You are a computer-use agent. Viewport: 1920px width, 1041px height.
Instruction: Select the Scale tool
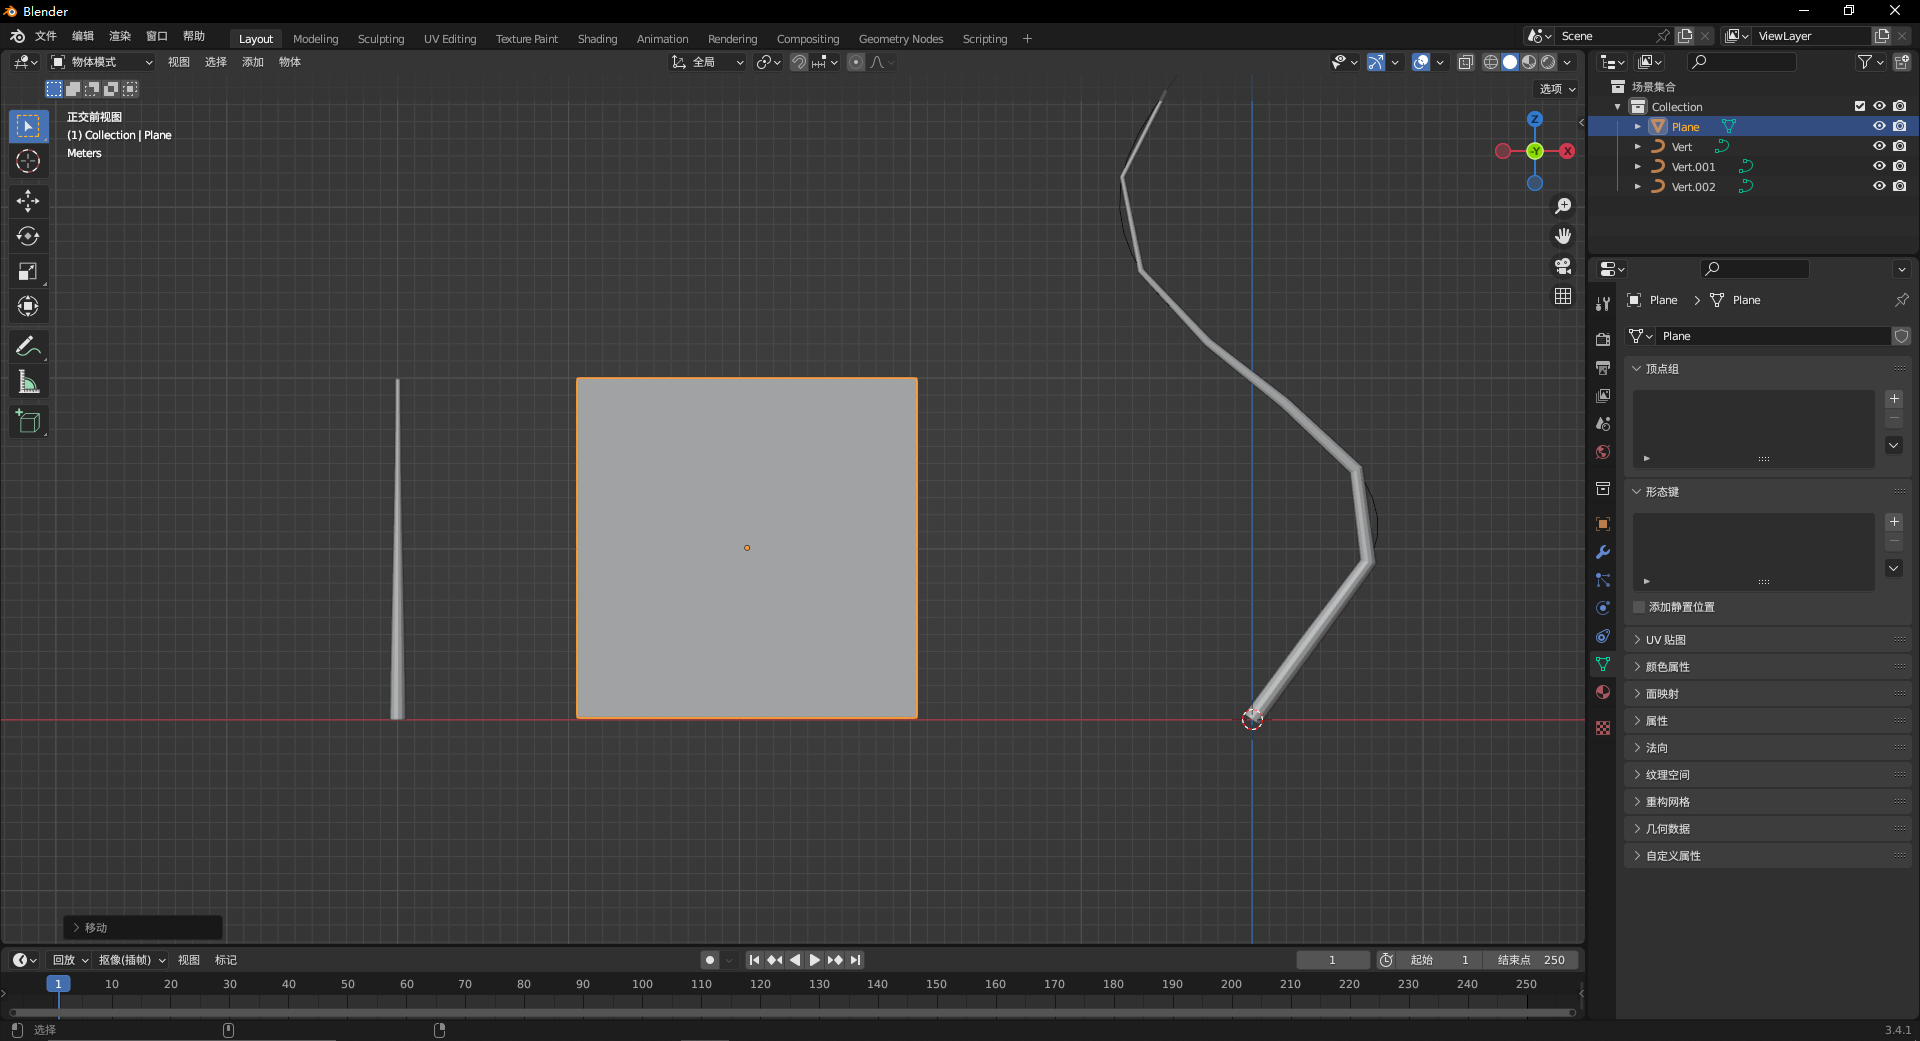28,271
